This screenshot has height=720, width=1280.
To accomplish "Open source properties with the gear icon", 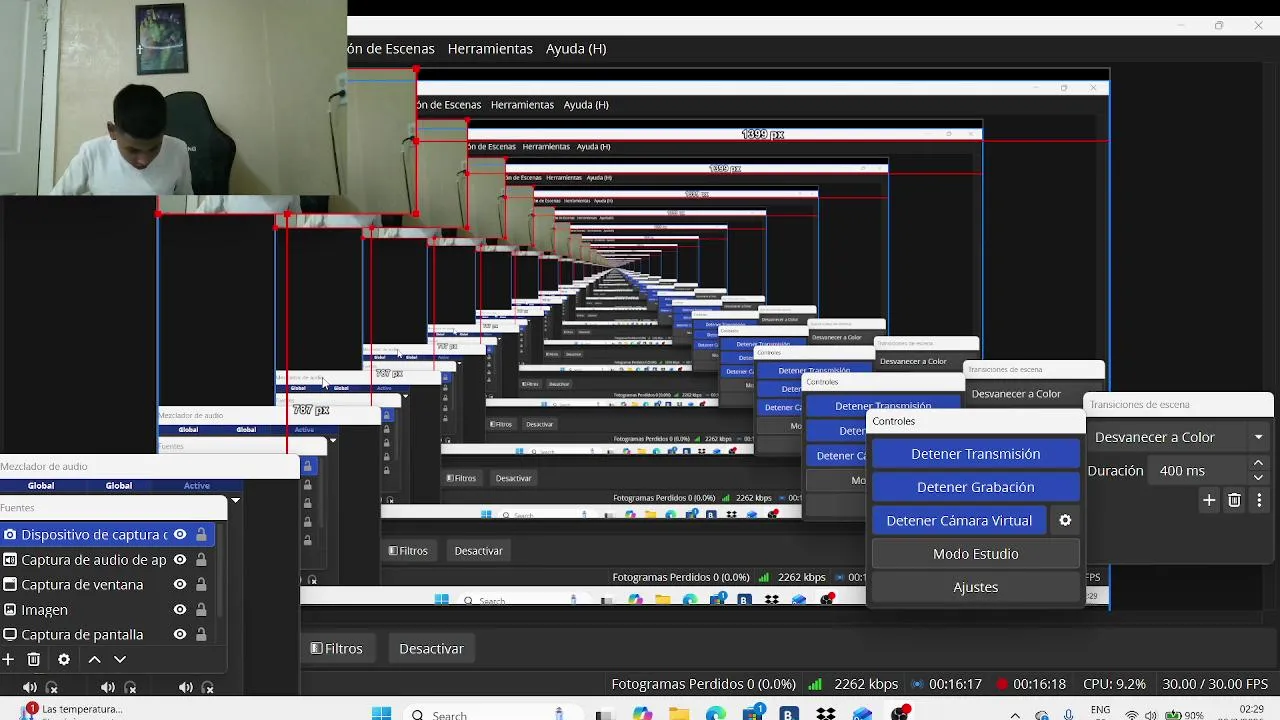I will point(64,659).
